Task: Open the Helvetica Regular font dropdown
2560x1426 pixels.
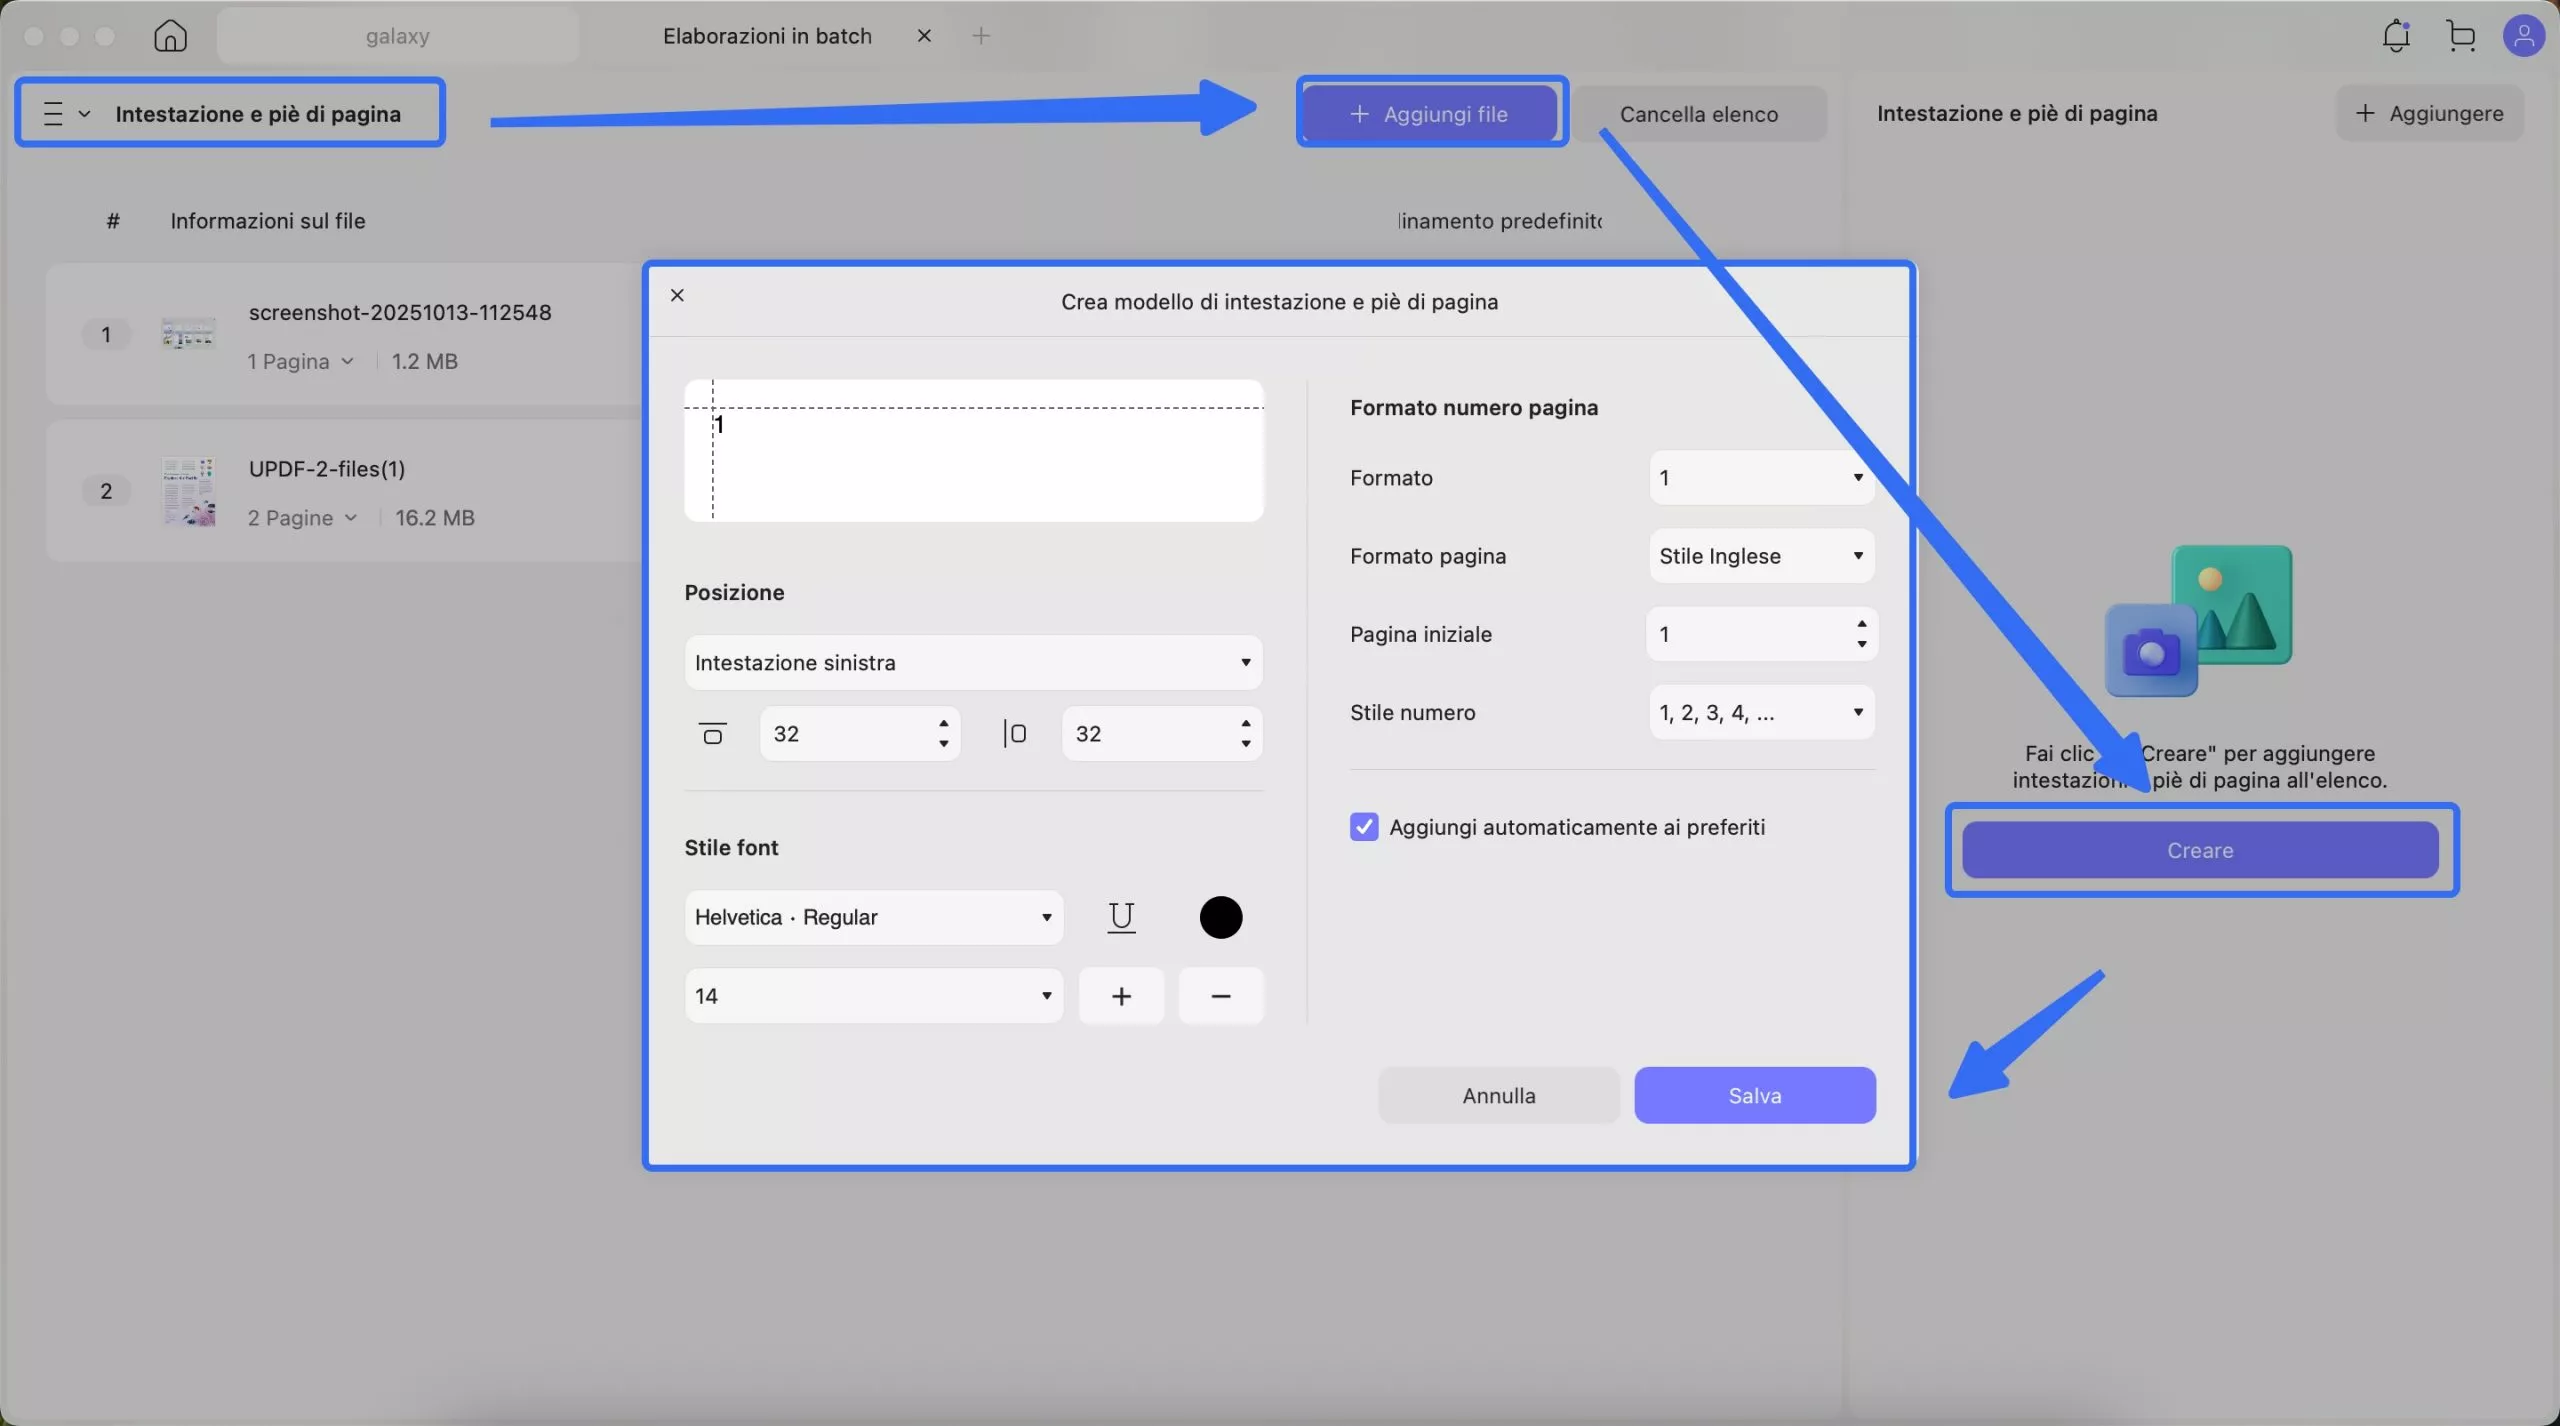Action: pyautogui.click(x=873, y=917)
